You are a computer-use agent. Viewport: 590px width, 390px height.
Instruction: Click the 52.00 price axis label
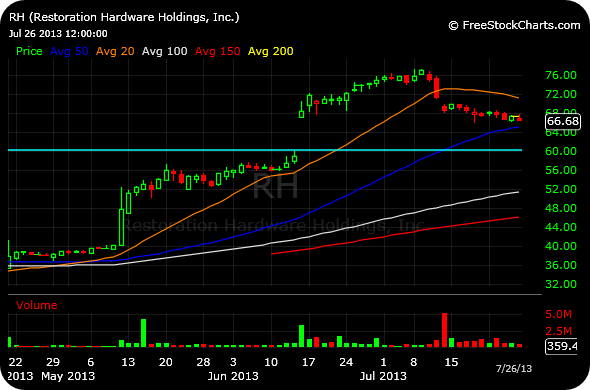(561, 189)
